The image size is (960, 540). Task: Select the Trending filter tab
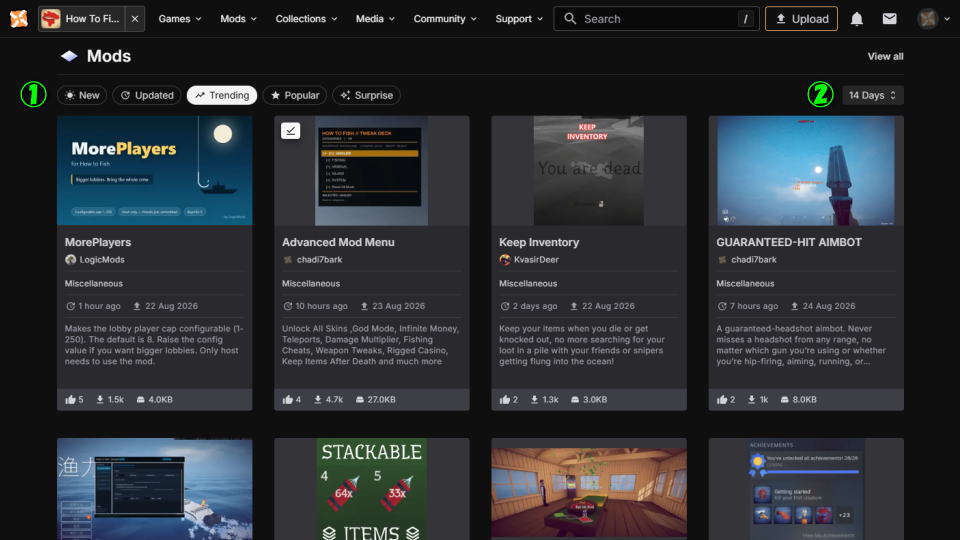(x=222, y=95)
